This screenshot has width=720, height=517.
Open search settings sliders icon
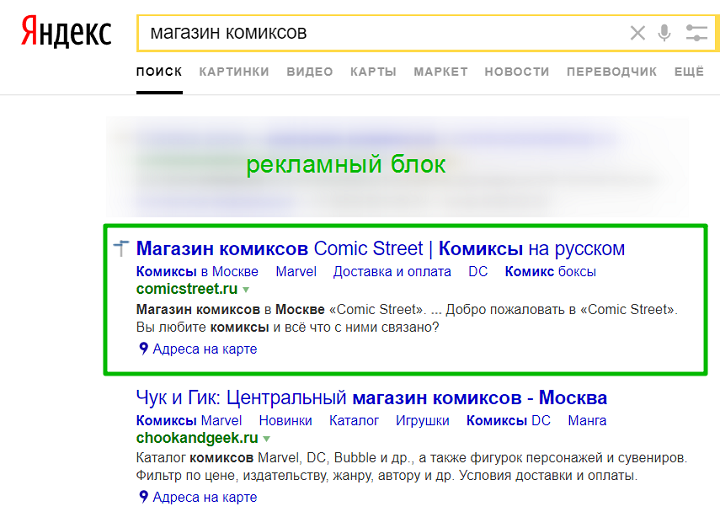pos(696,33)
